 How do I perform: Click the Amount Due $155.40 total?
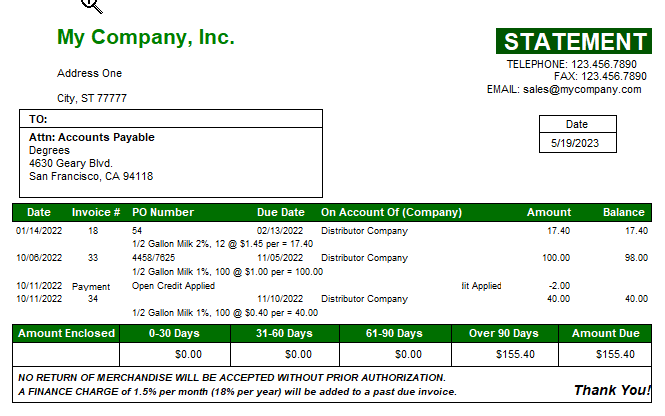click(615, 355)
